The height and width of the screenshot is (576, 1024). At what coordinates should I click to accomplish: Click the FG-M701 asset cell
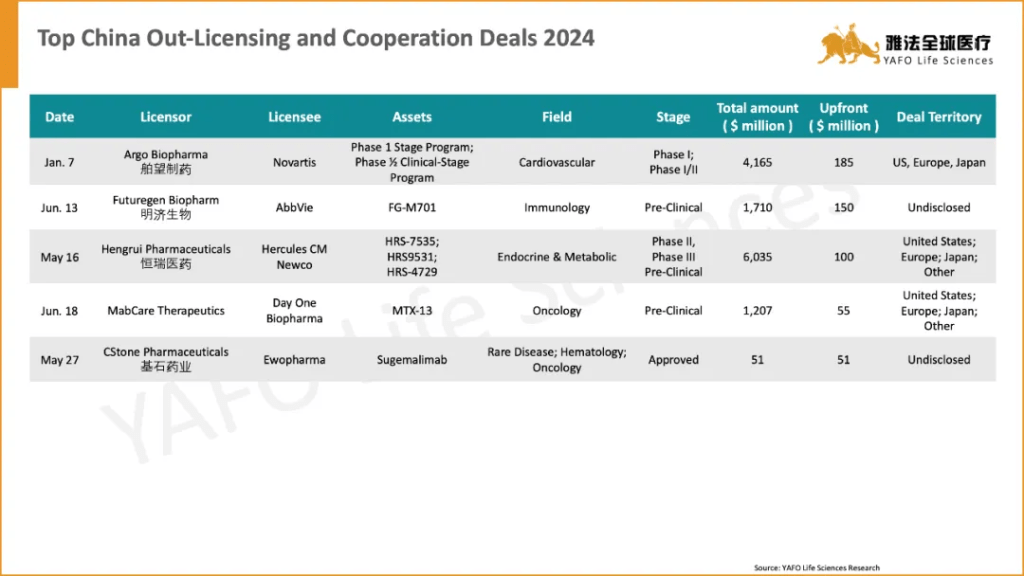(x=412, y=208)
